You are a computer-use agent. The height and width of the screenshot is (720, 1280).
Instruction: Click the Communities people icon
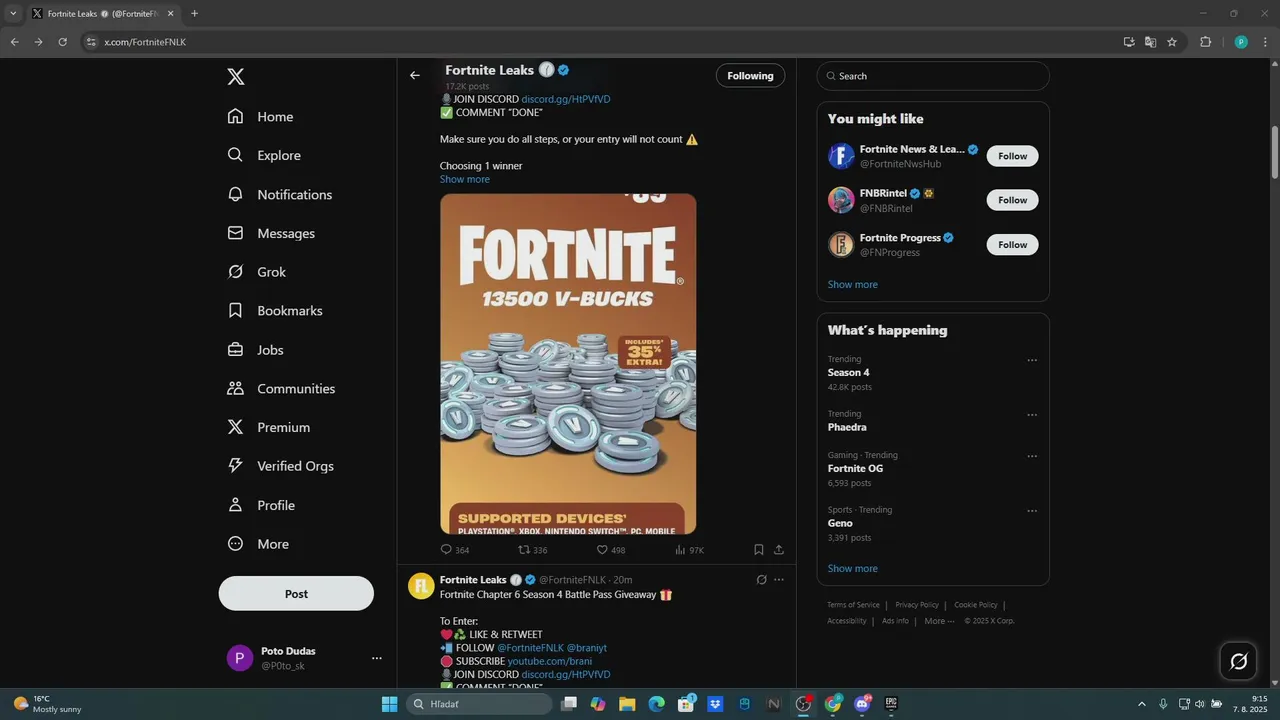click(x=235, y=388)
